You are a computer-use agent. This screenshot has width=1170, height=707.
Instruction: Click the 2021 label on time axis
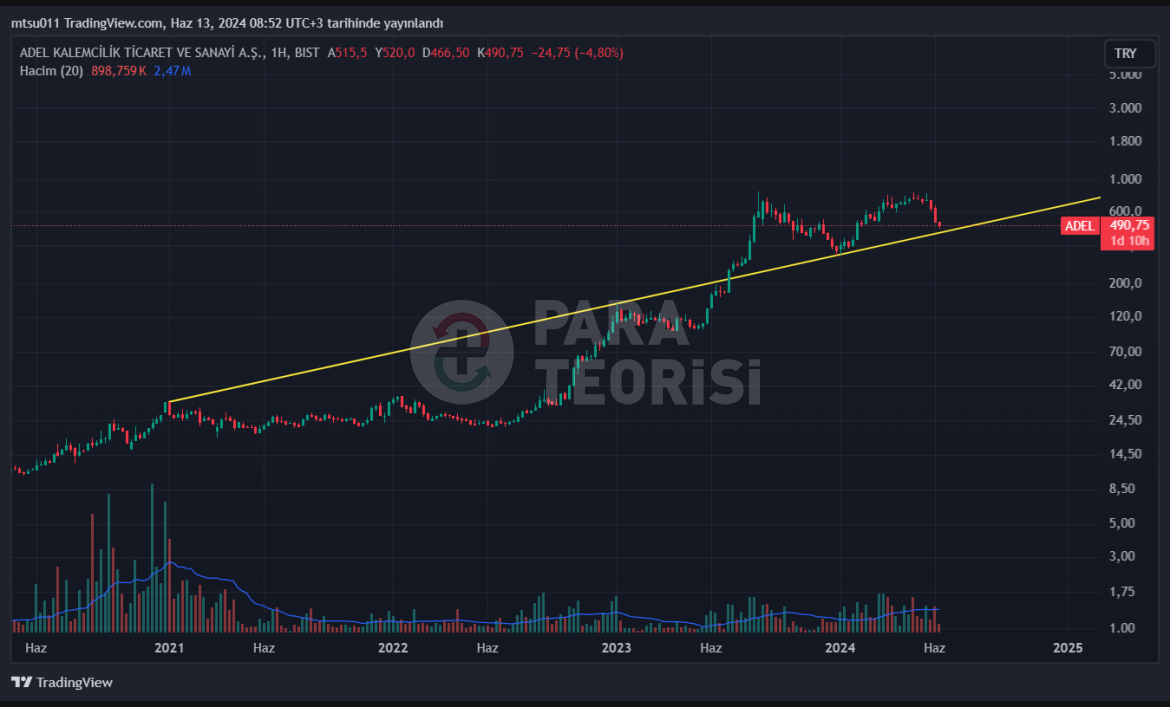(x=169, y=647)
